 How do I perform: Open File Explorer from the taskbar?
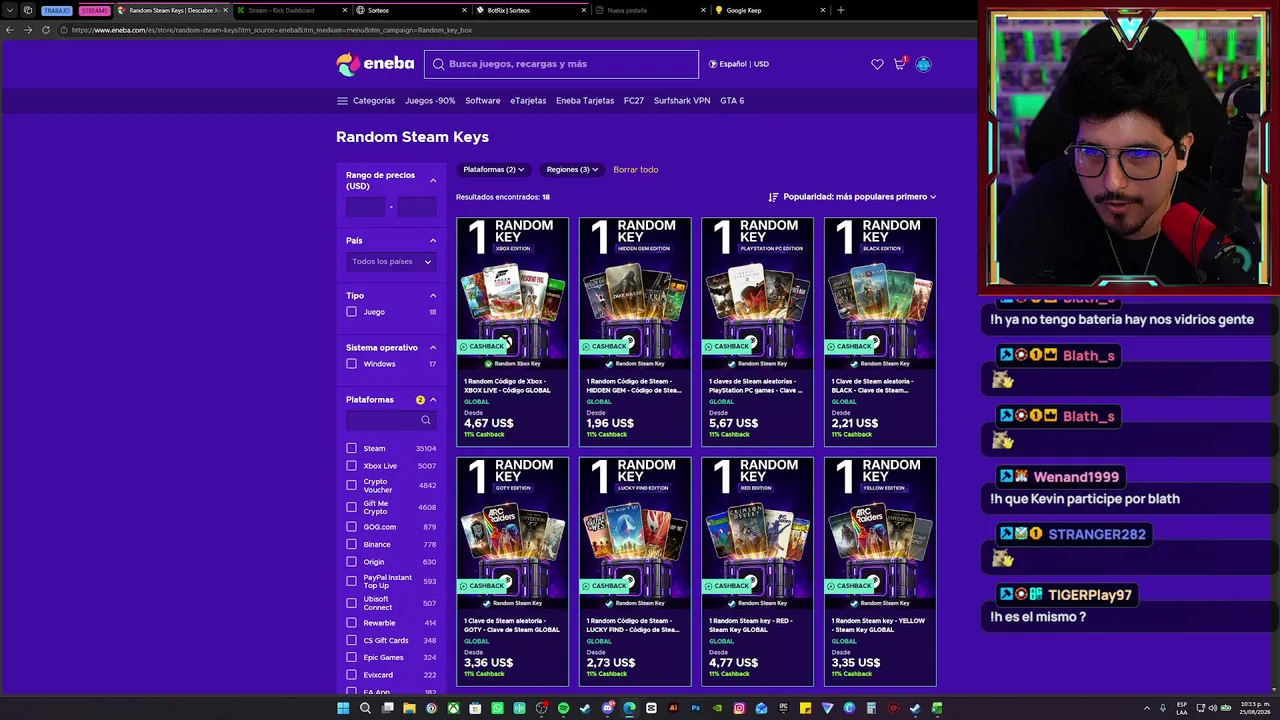coord(409,708)
